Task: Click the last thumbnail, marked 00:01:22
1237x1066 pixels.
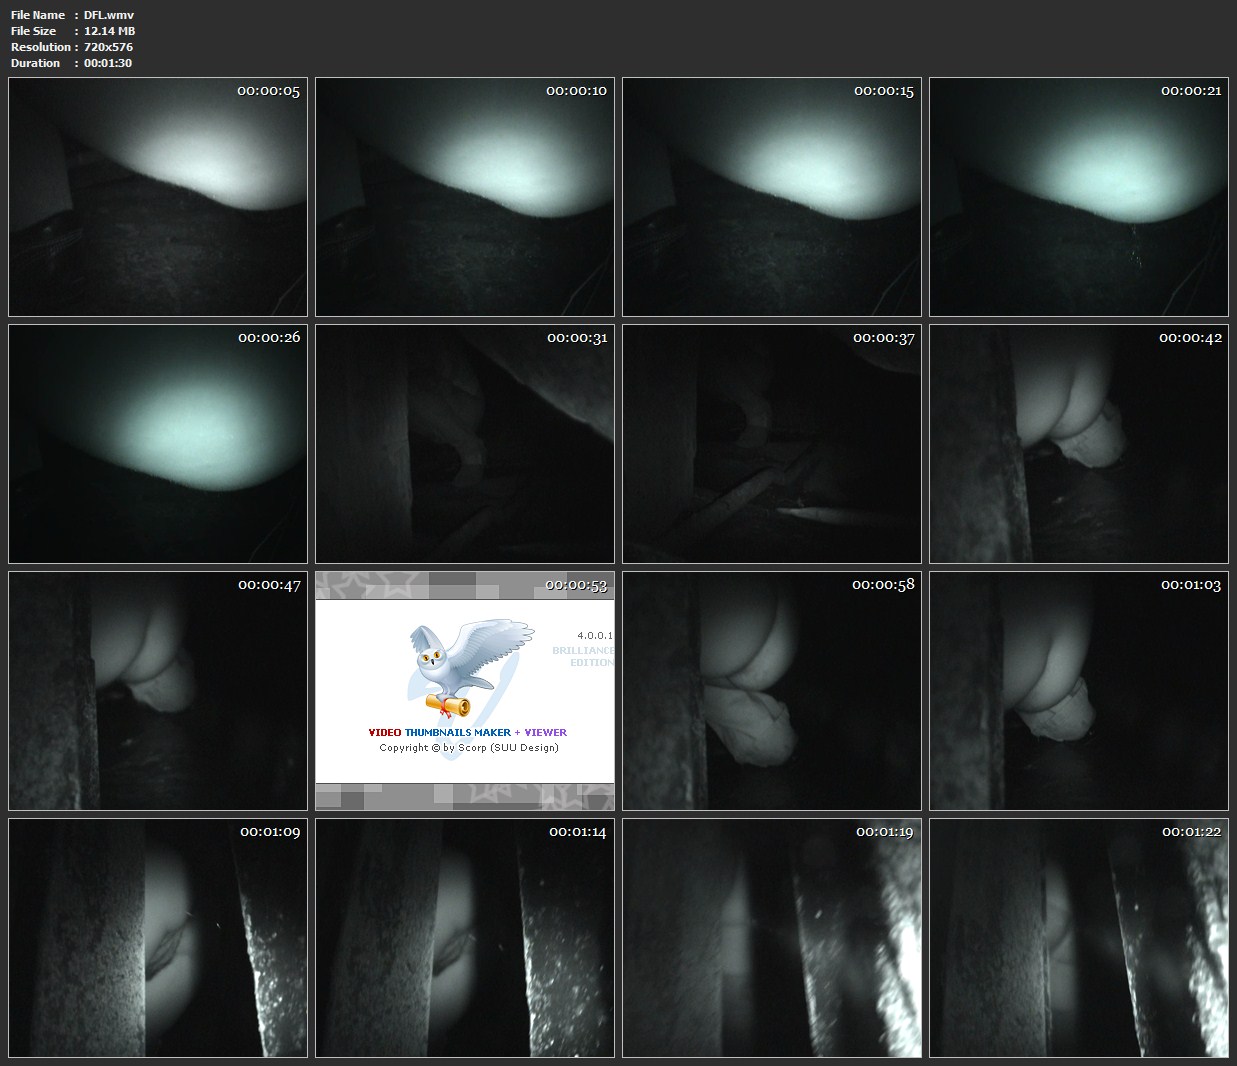Action: pyautogui.click(x=1079, y=938)
